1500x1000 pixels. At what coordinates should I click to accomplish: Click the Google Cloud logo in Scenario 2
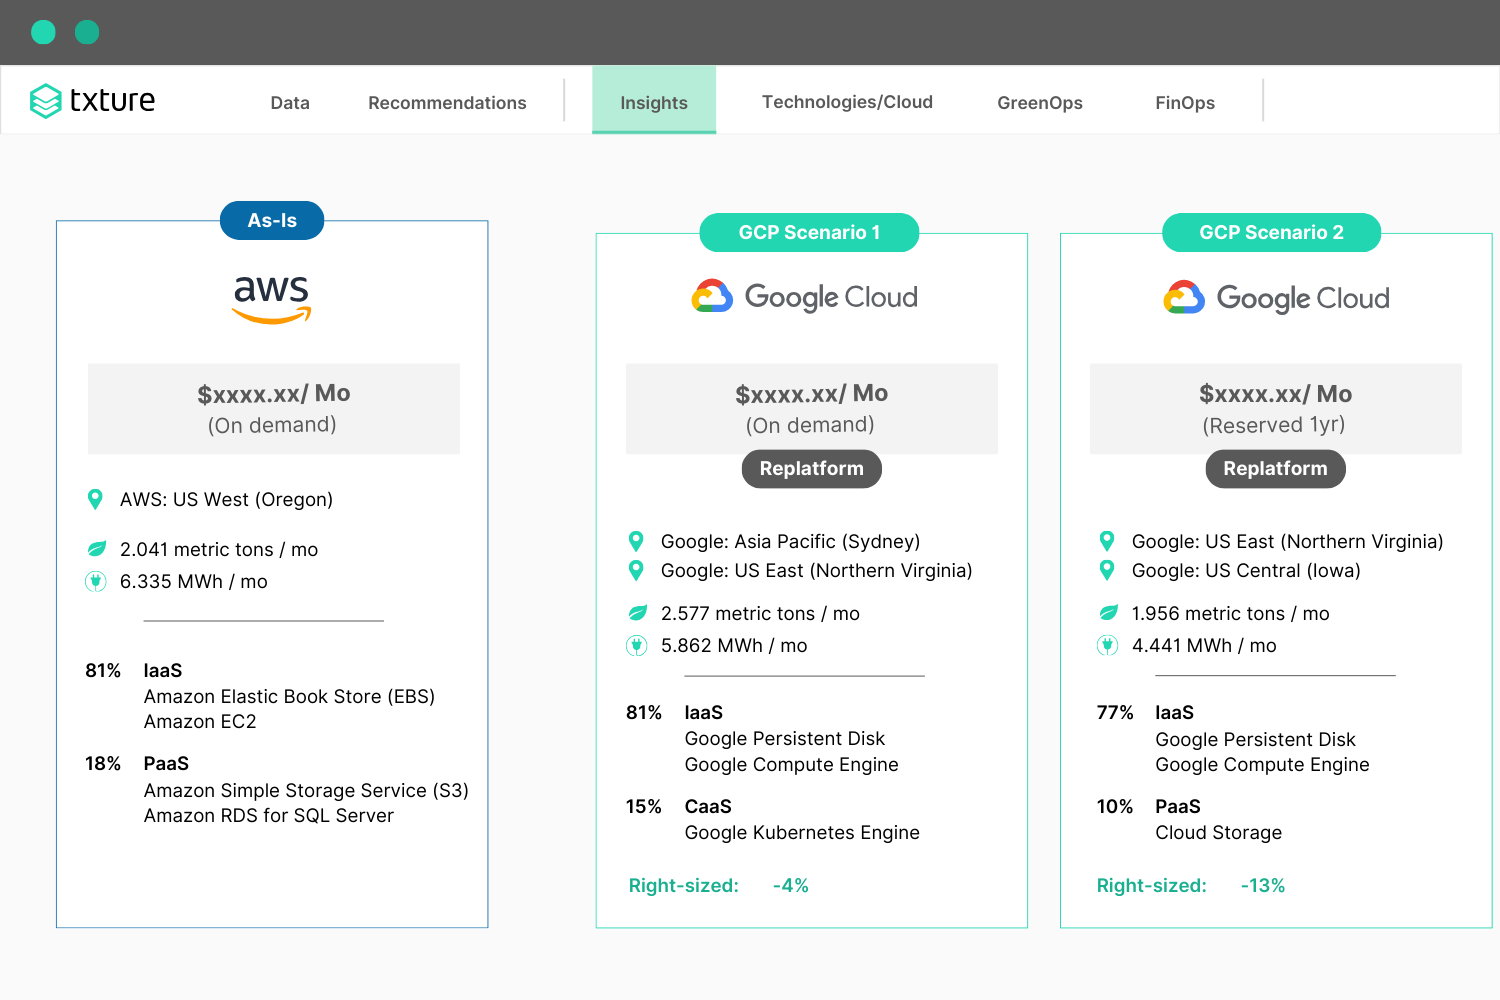click(1277, 298)
